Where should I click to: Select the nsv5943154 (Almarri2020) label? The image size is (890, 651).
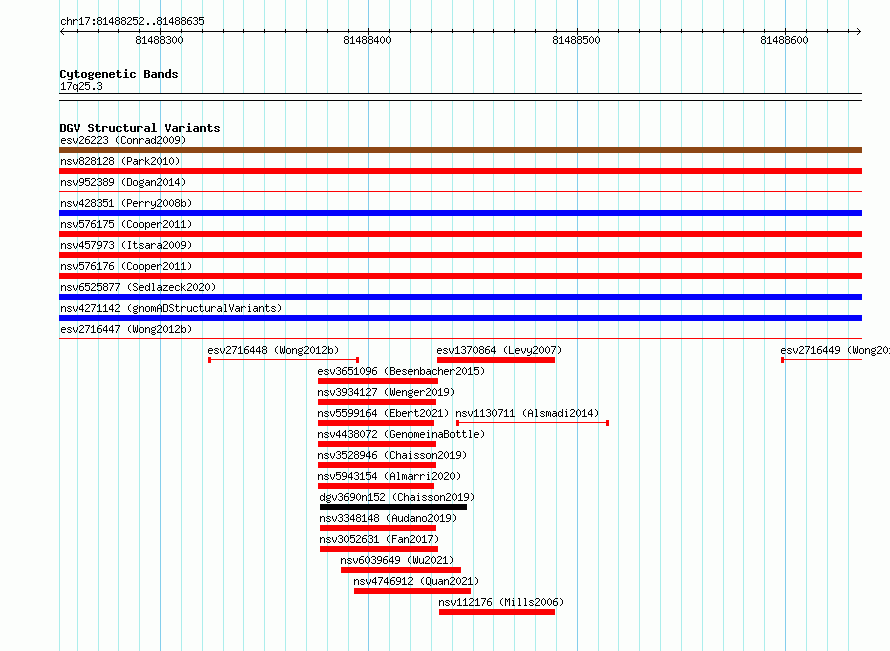pyautogui.click(x=389, y=476)
